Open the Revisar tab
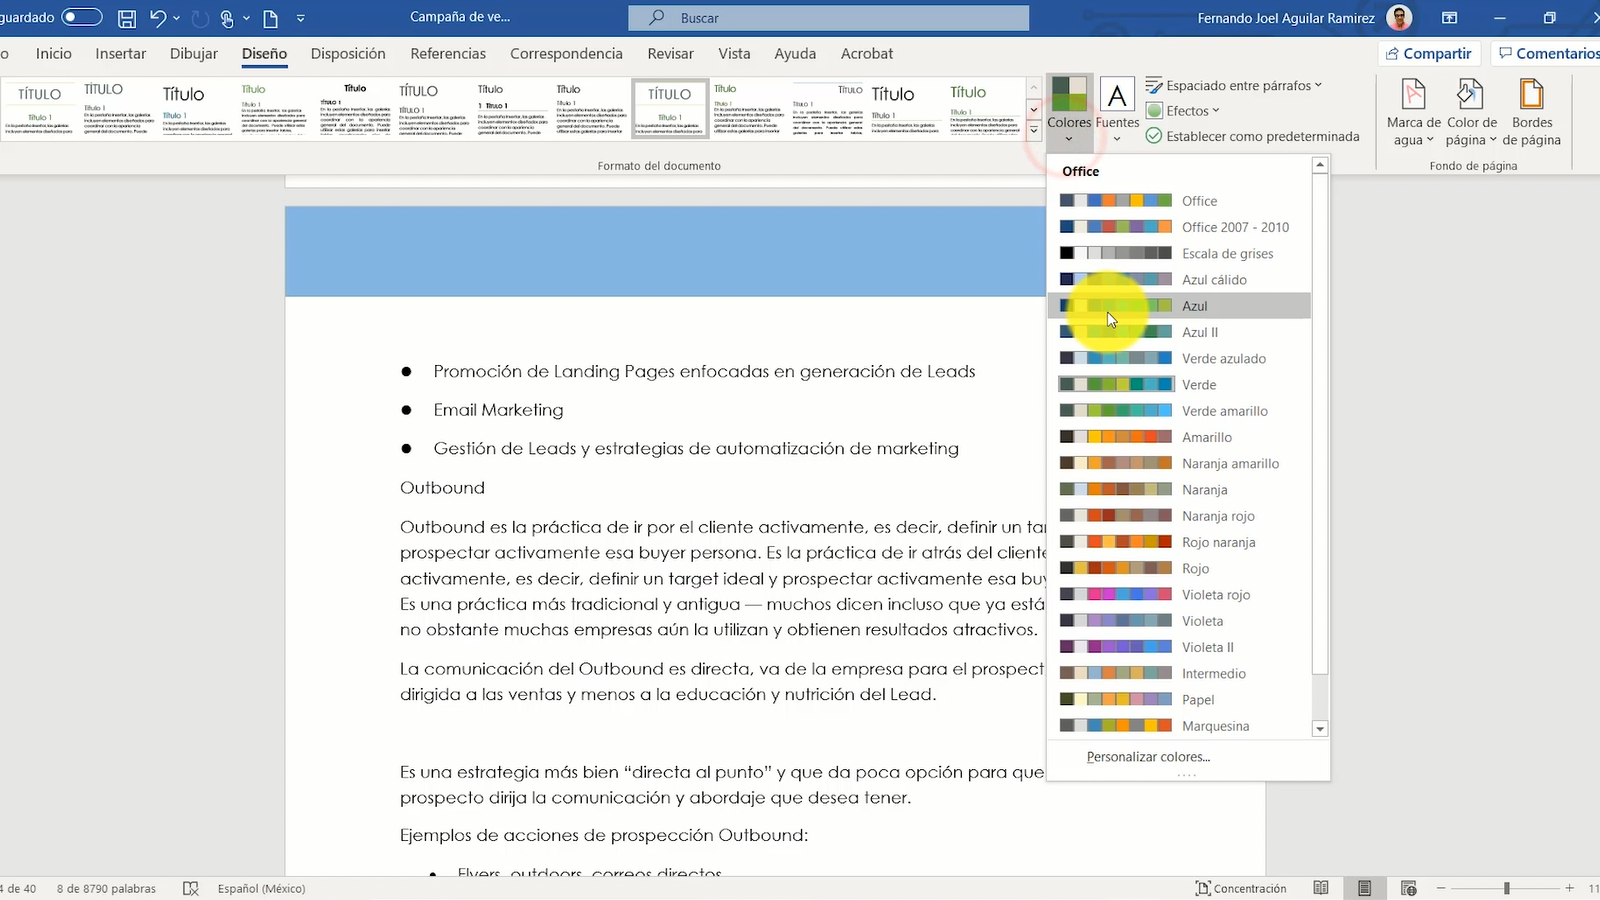 coord(670,54)
